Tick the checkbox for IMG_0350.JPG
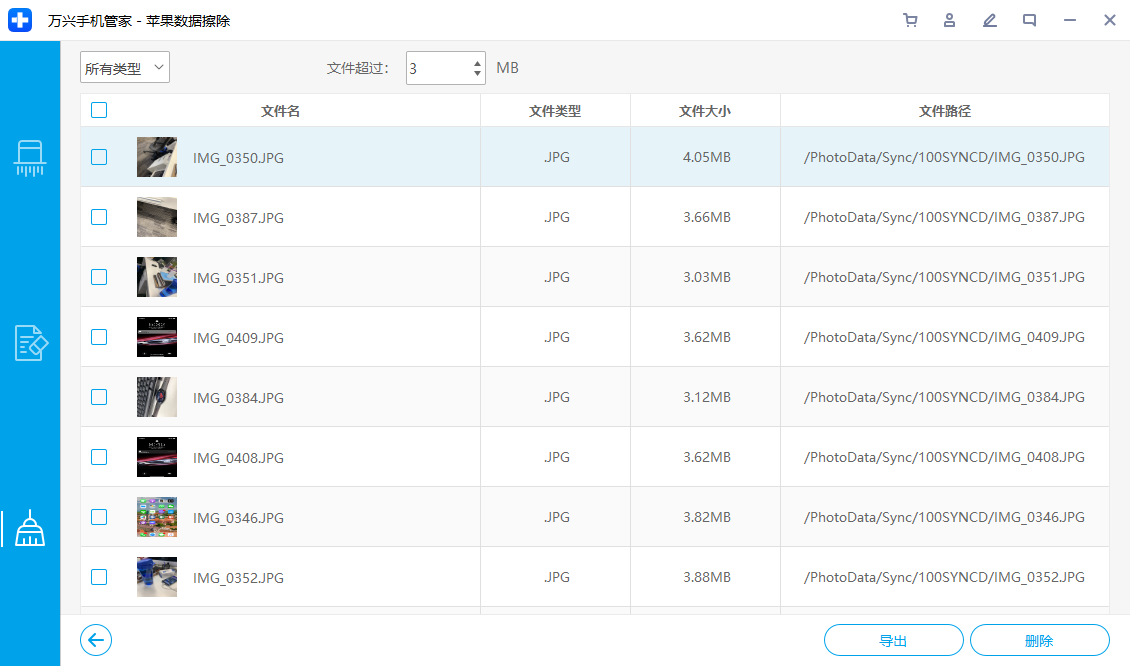Screen dimensions: 1130x666 coord(99,157)
